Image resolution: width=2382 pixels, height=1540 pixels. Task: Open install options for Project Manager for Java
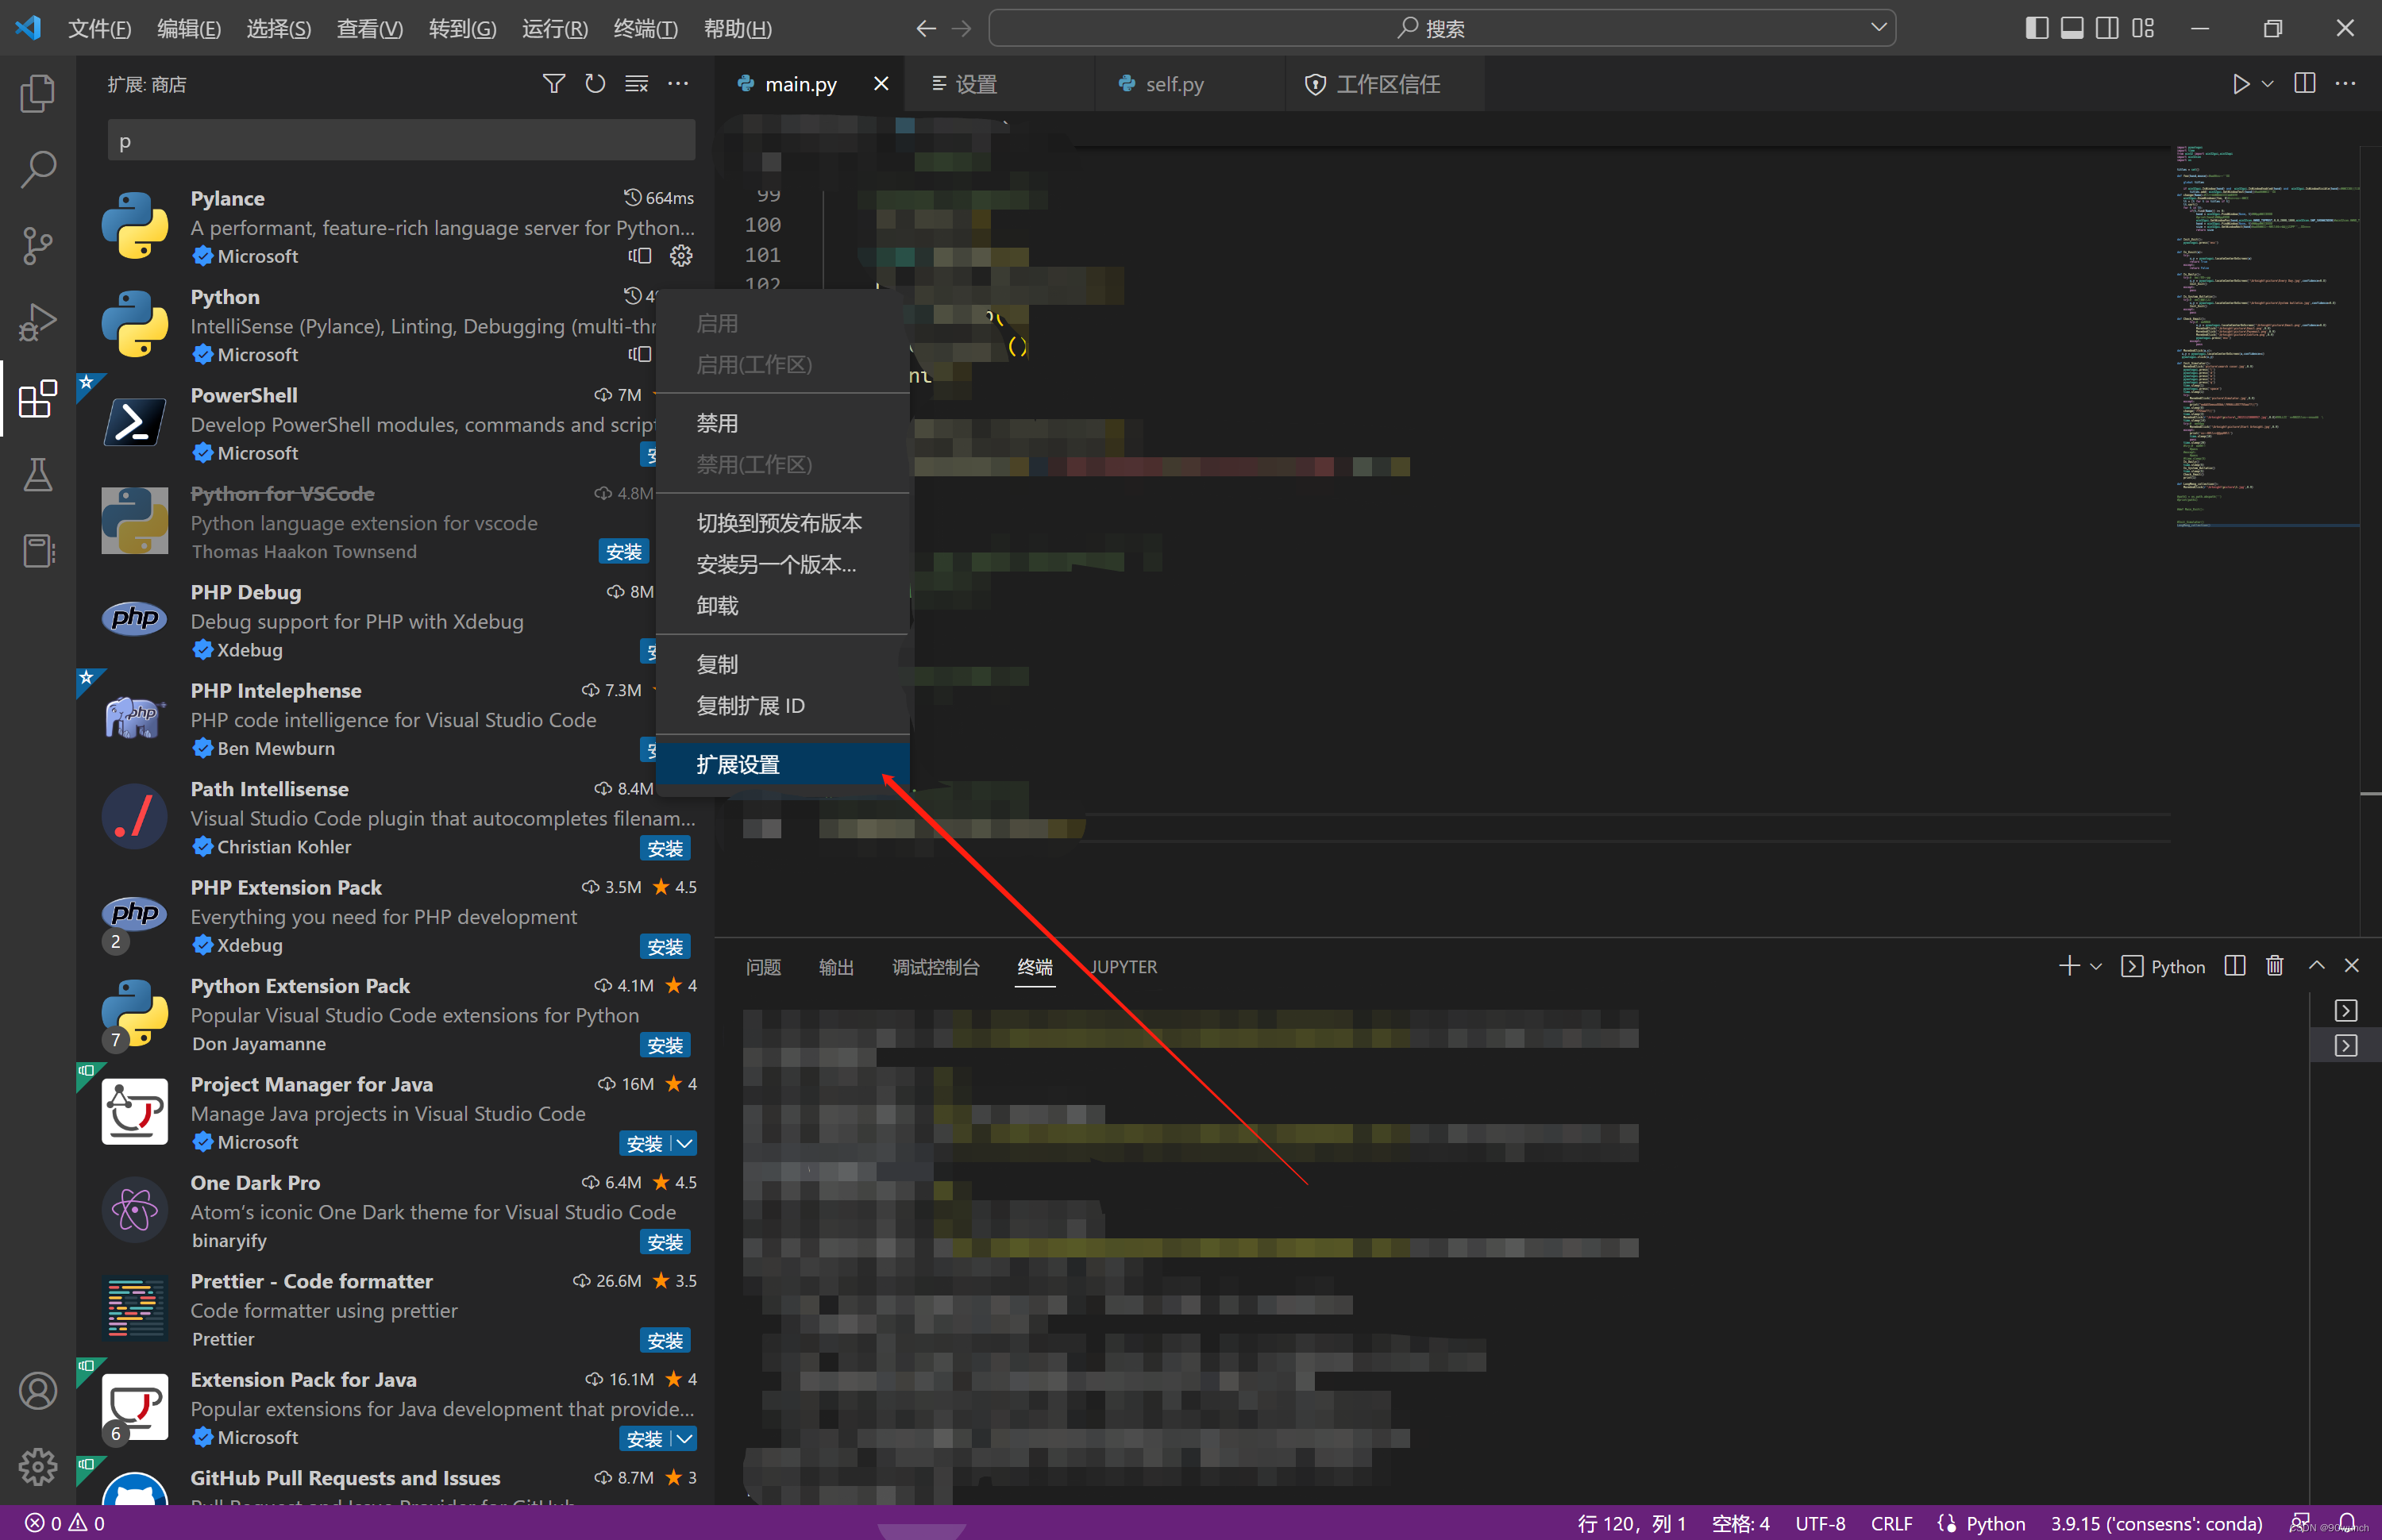point(685,1143)
